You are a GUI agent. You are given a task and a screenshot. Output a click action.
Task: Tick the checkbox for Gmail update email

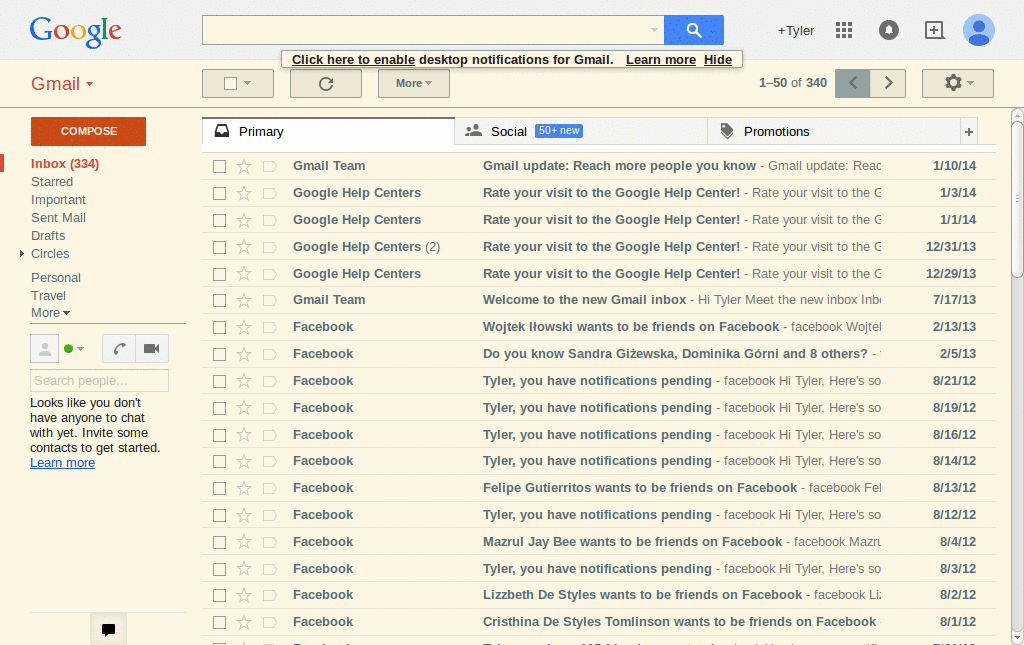click(x=219, y=166)
